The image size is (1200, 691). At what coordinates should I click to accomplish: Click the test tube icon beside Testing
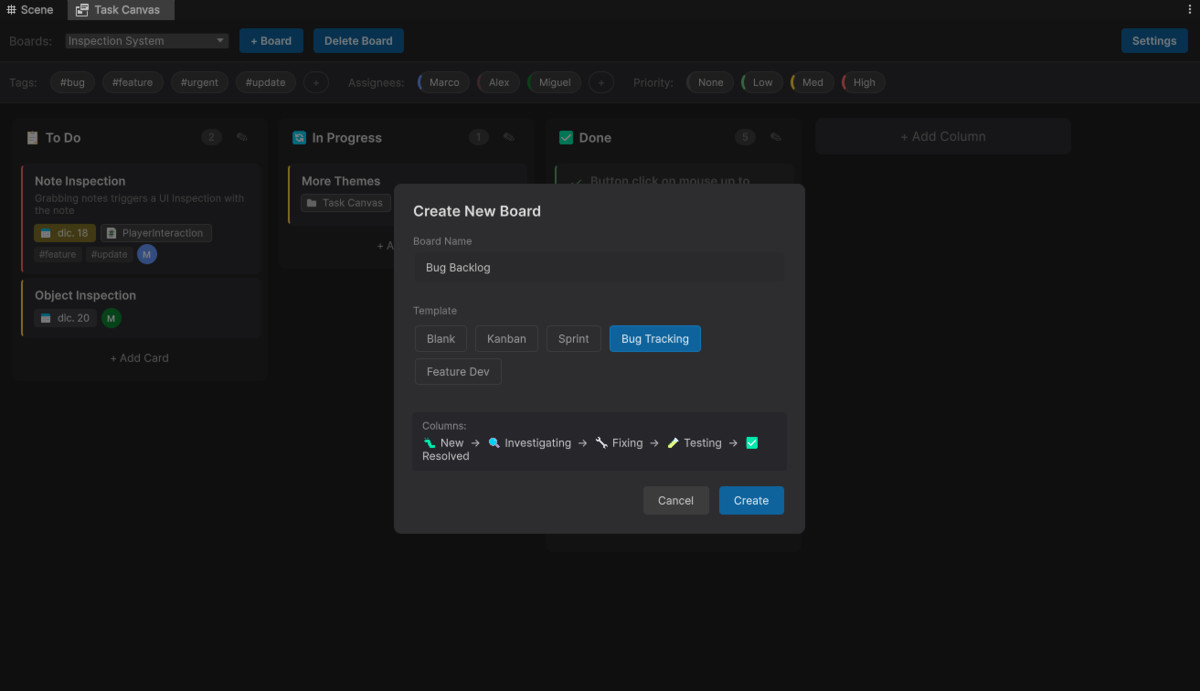(x=673, y=442)
